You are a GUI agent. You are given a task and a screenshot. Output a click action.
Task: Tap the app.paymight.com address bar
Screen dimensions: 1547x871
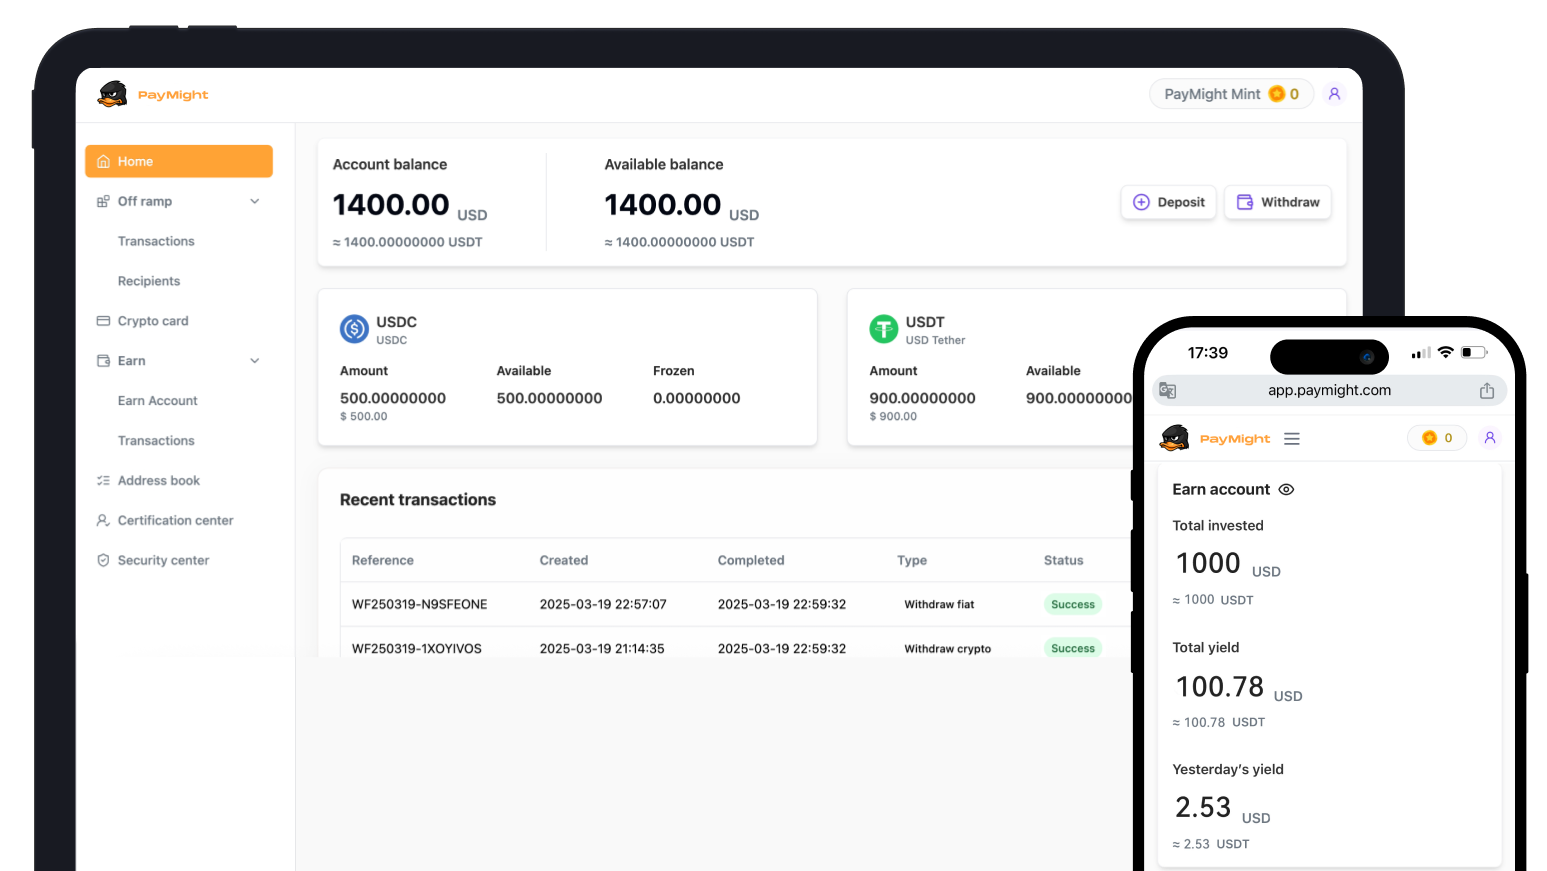pos(1329,391)
